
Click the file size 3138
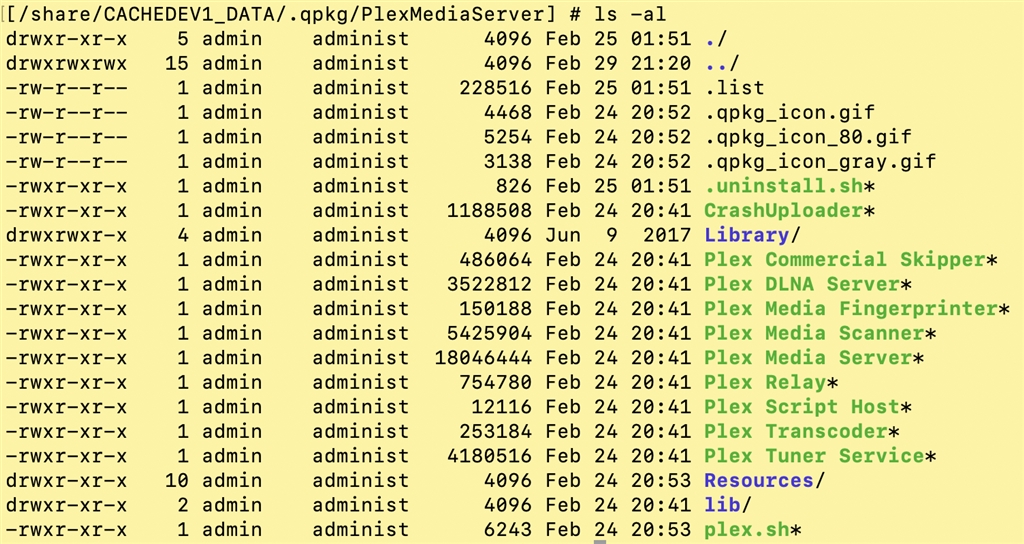[x=508, y=161]
